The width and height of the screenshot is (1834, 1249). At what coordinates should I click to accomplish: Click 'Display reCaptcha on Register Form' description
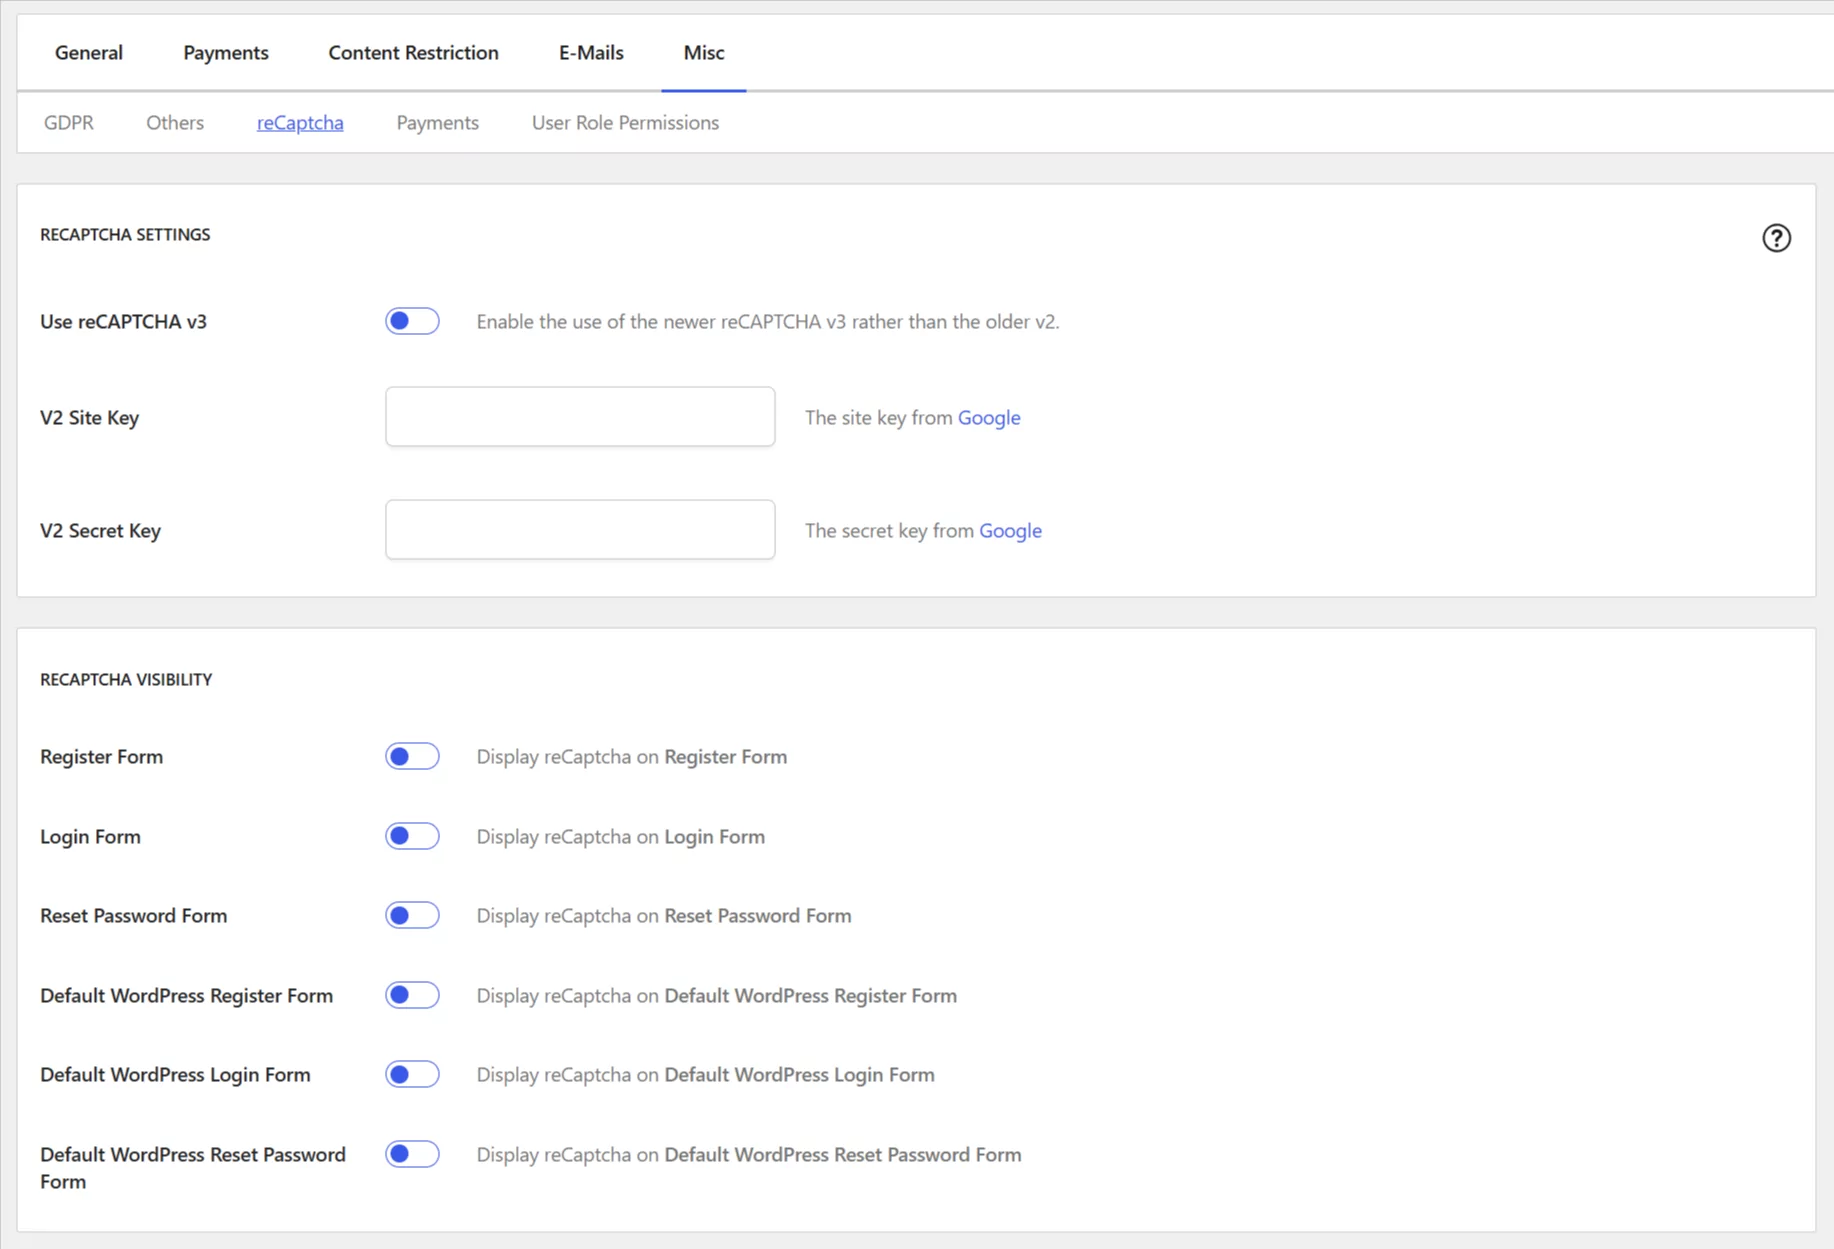click(631, 756)
